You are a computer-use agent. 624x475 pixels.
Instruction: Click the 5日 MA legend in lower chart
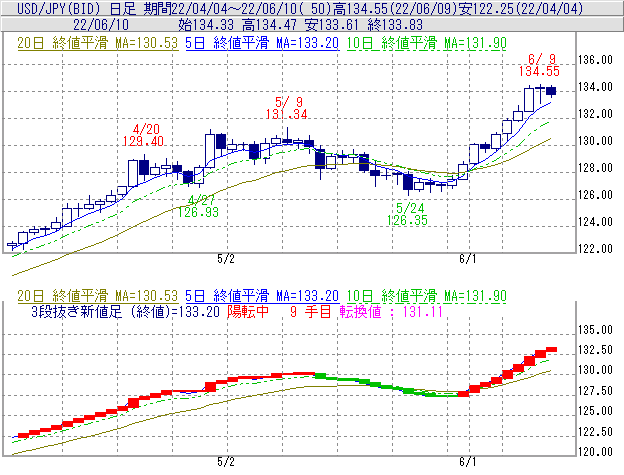click(262, 296)
